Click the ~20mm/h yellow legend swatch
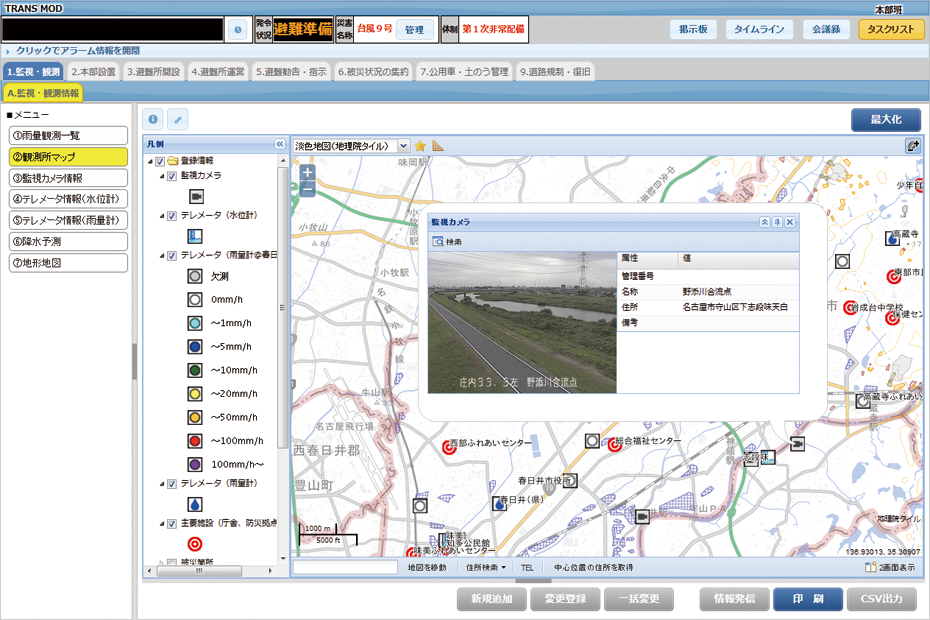 click(195, 393)
